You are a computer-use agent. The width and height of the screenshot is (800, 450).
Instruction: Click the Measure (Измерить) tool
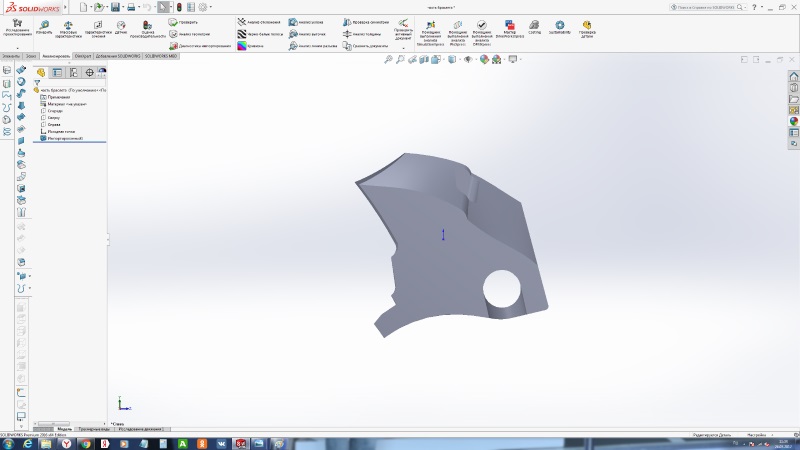(x=43, y=26)
